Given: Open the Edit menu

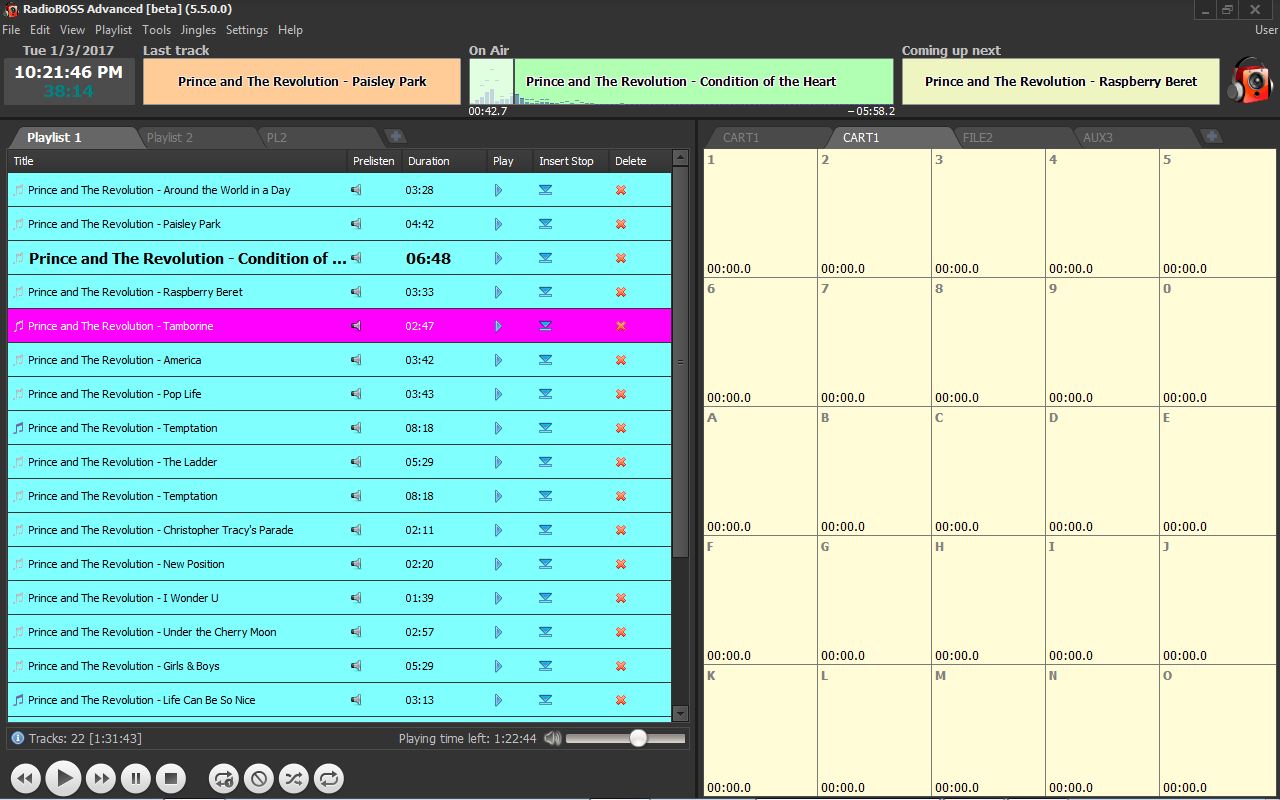Looking at the screenshot, I should pos(40,30).
